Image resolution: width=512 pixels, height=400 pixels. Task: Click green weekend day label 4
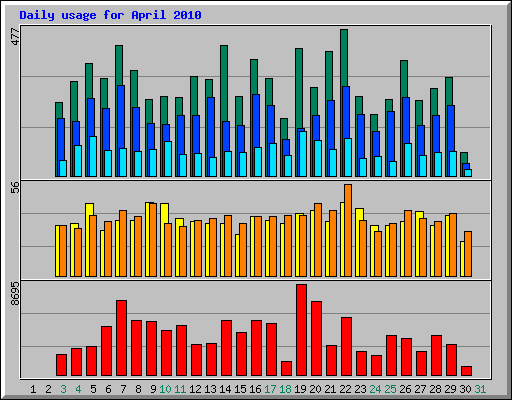(x=78, y=389)
